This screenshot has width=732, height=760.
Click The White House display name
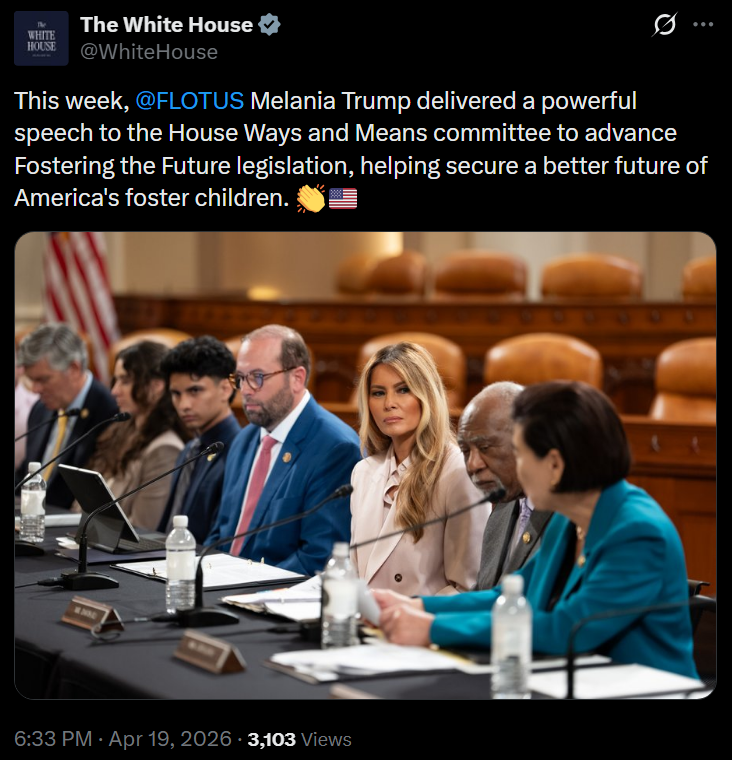(166, 25)
